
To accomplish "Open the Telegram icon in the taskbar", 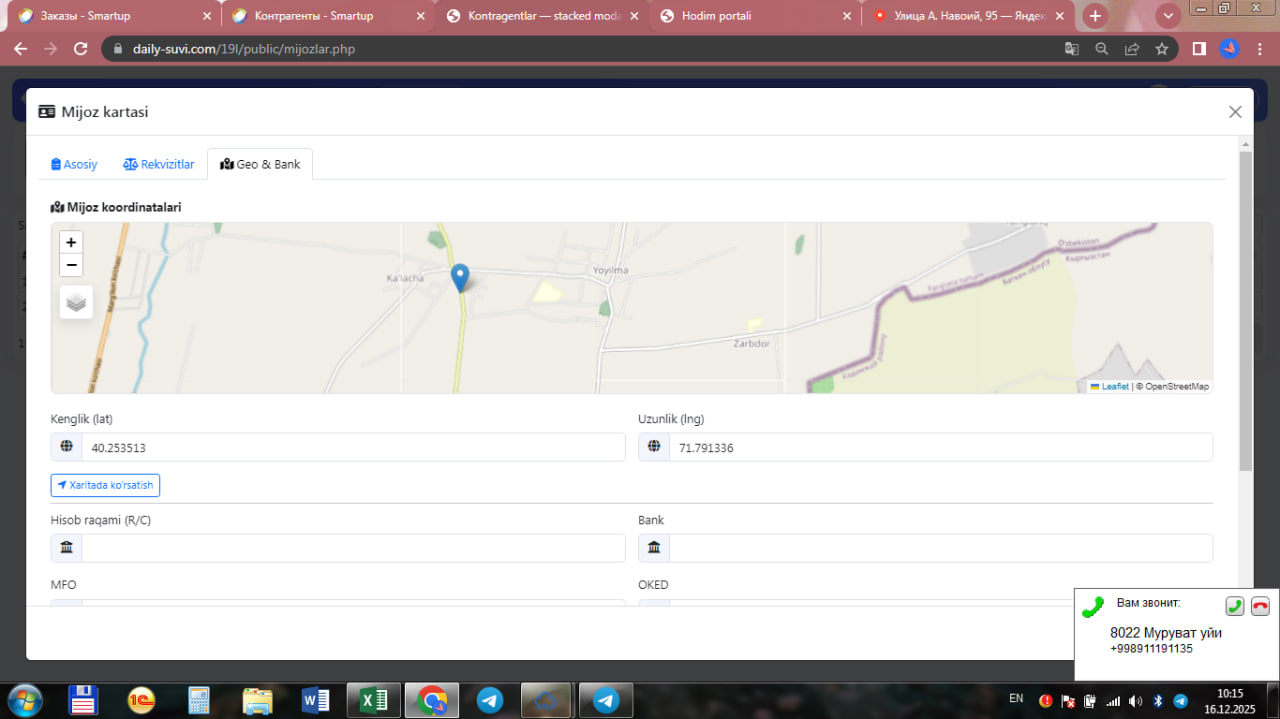I will pyautogui.click(x=490, y=700).
